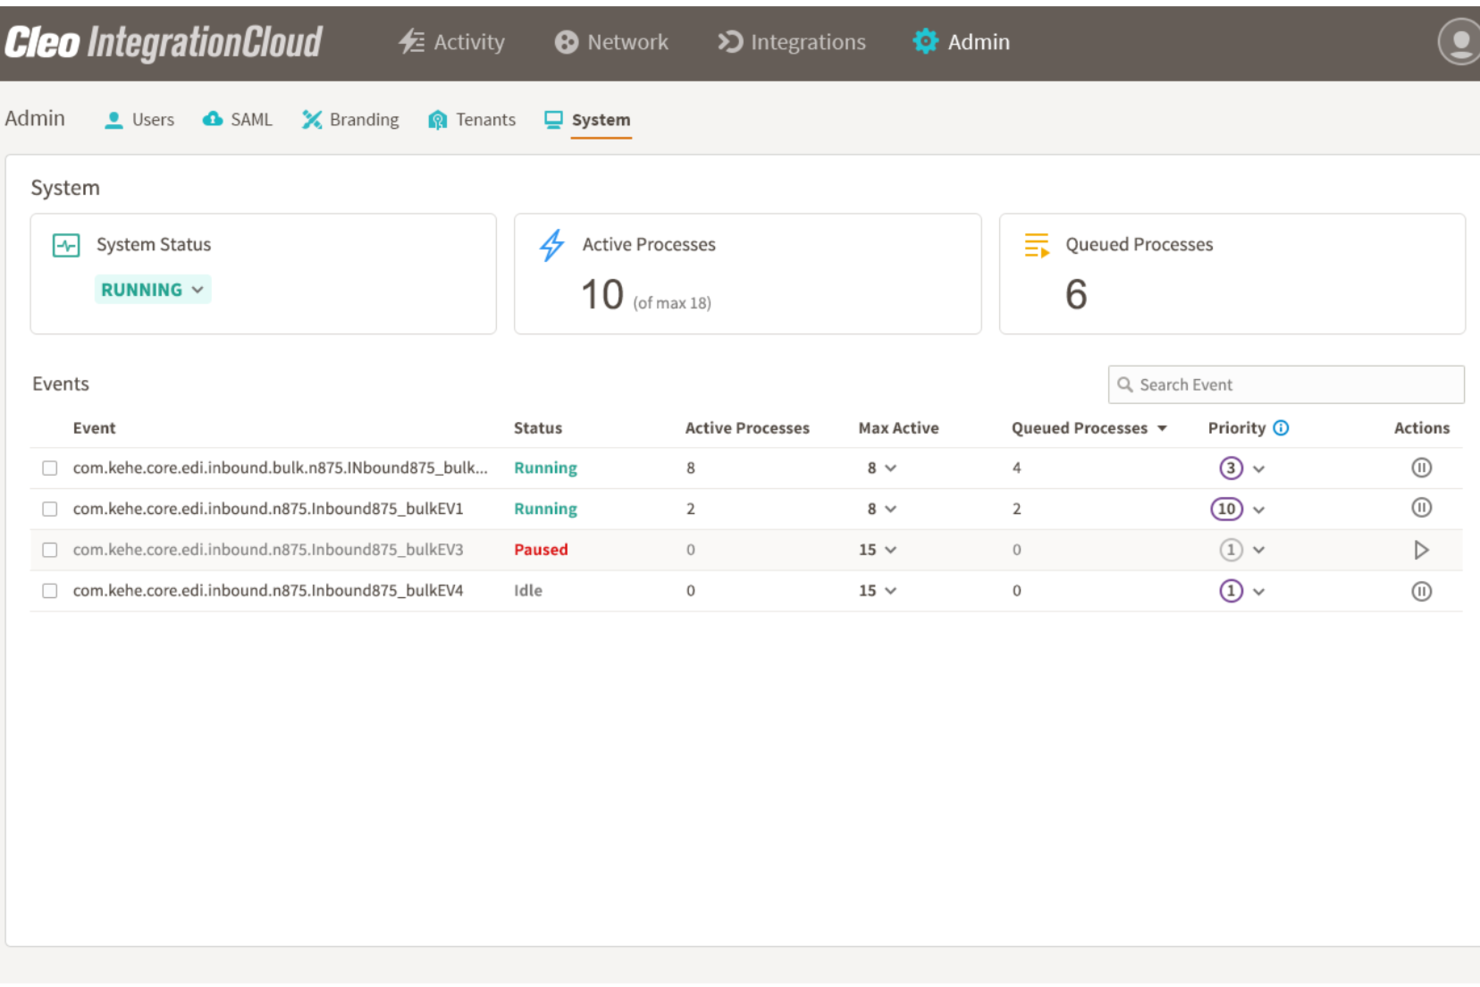
Task: Click the Queued Processes list icon
Action: pyautogui.click(x=1037, y=244)
